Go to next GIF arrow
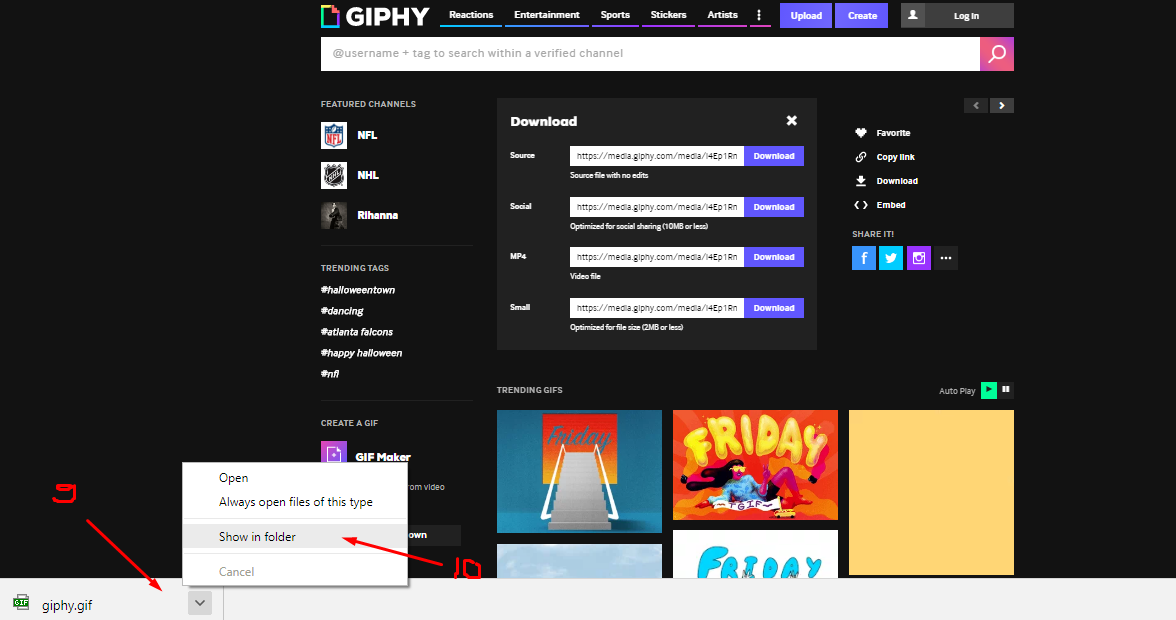 coord(1002,106)
